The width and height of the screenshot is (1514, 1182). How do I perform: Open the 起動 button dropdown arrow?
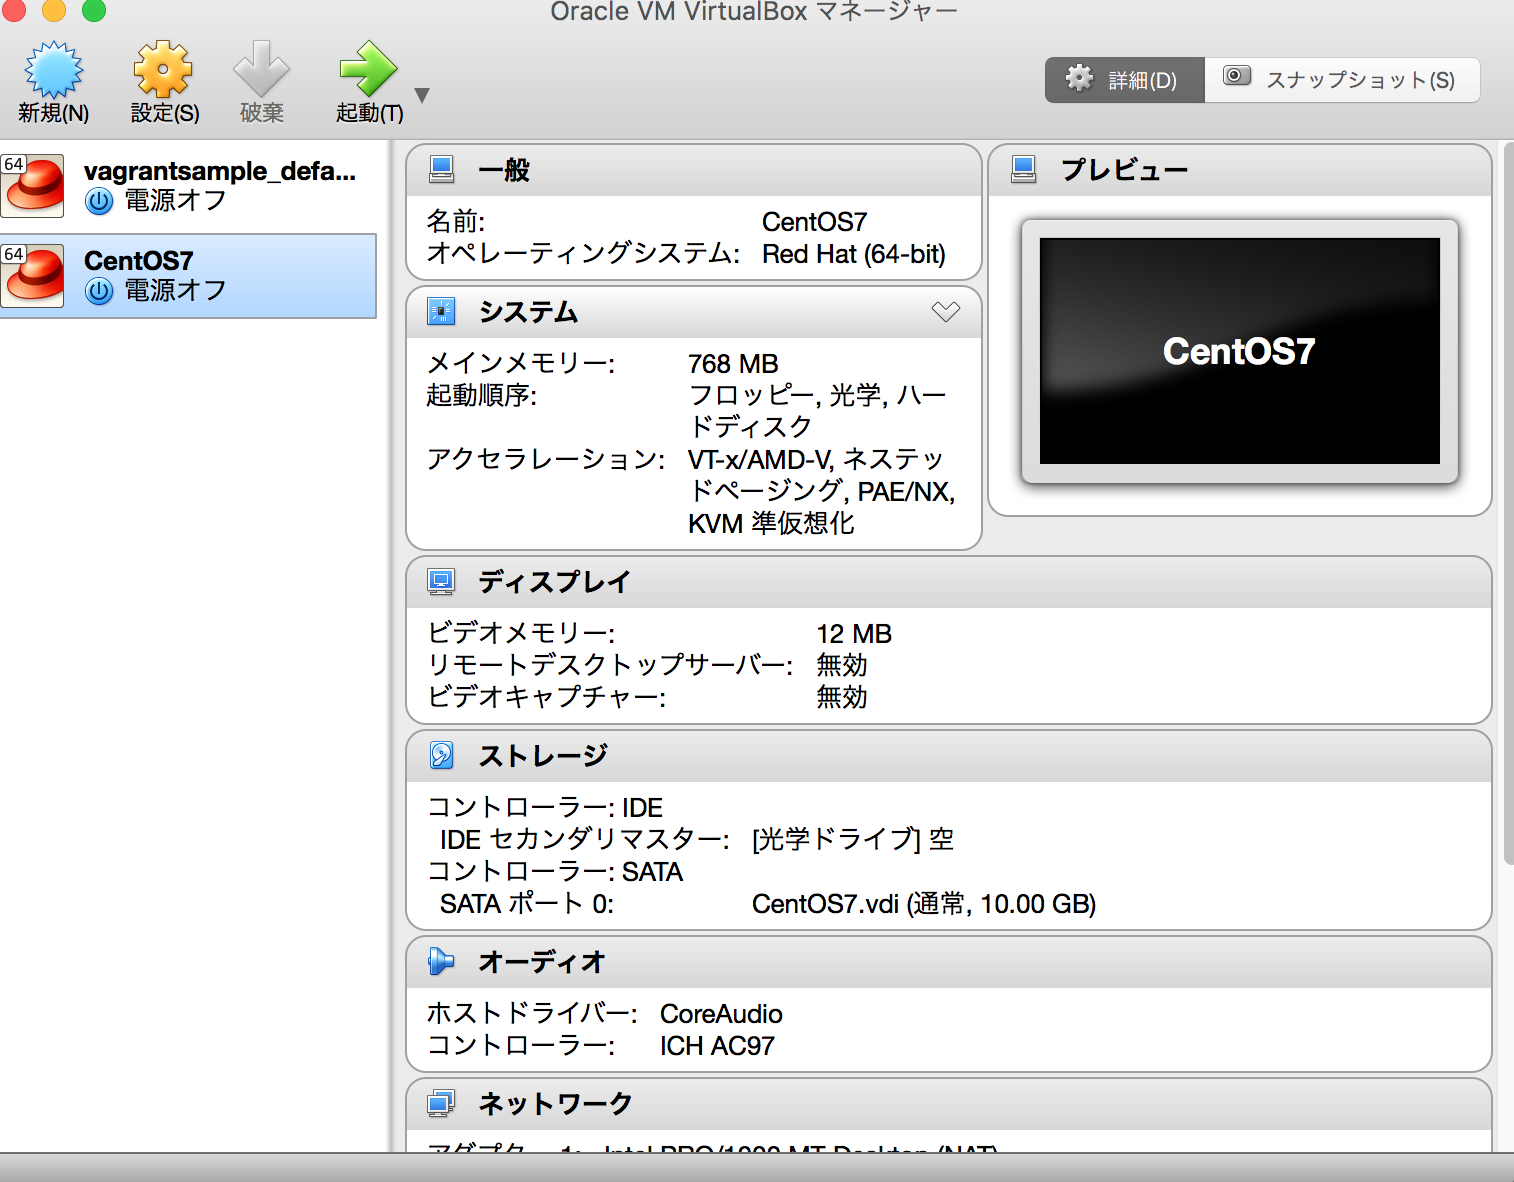[x=422, y=95]
